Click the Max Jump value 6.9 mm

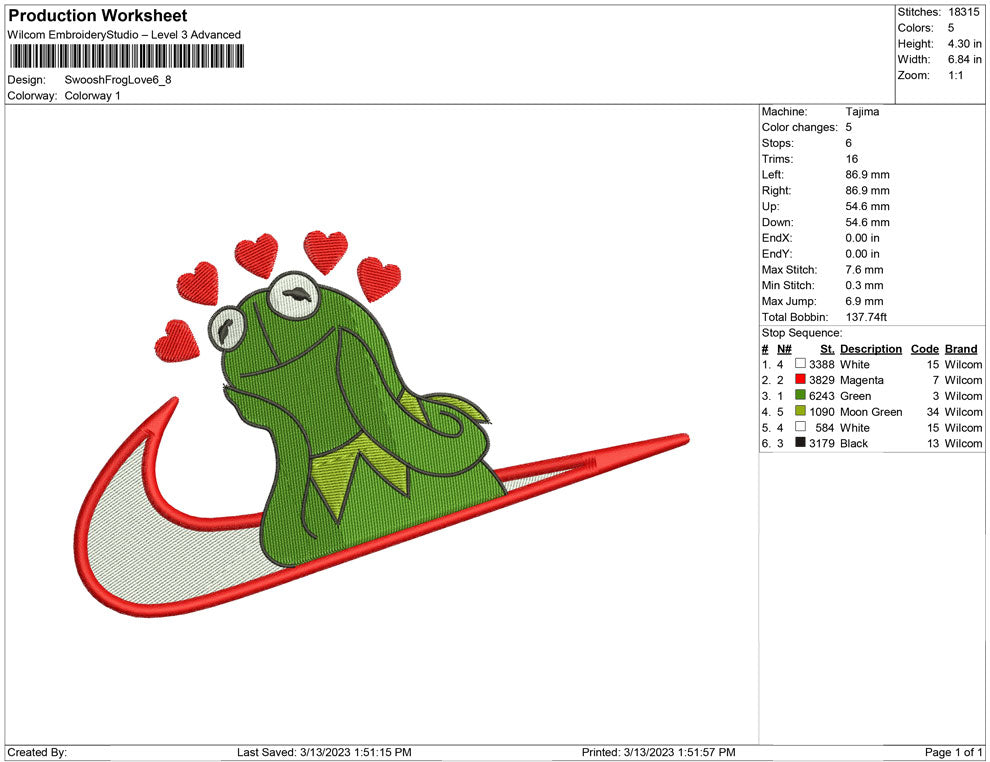(x=864, y=301)
